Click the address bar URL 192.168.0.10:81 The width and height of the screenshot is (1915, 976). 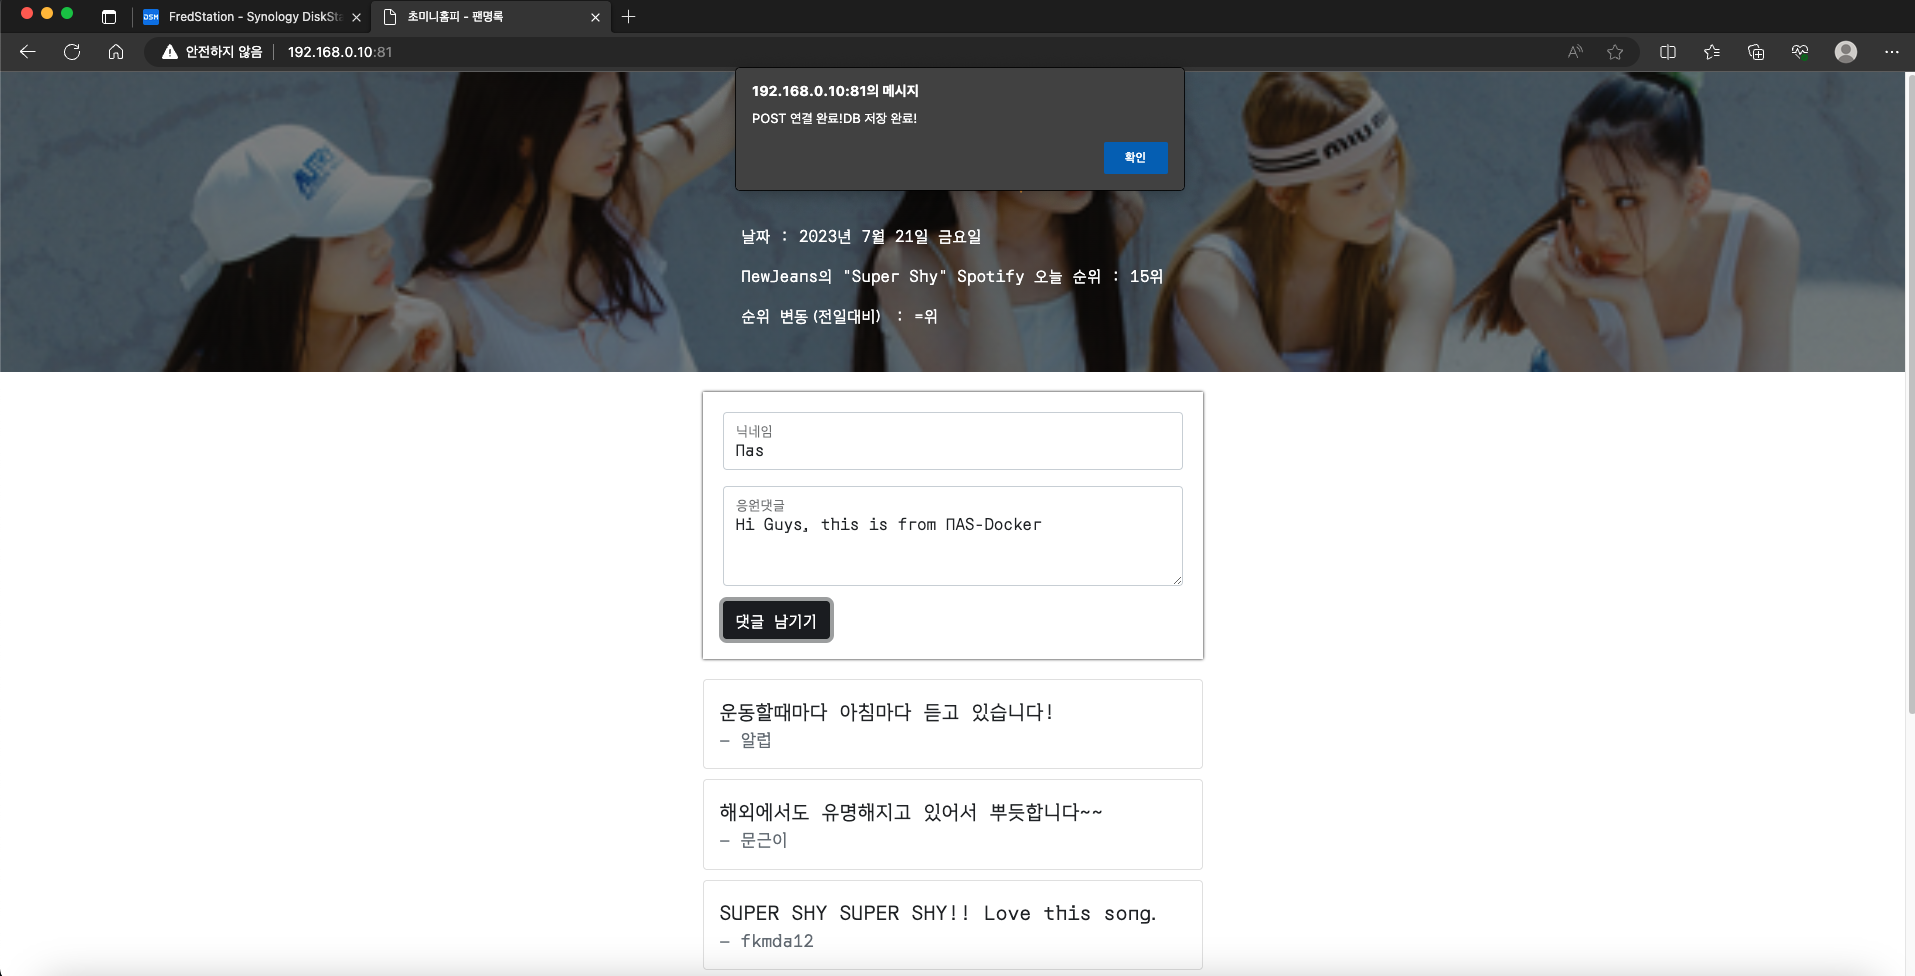[340, 52]
